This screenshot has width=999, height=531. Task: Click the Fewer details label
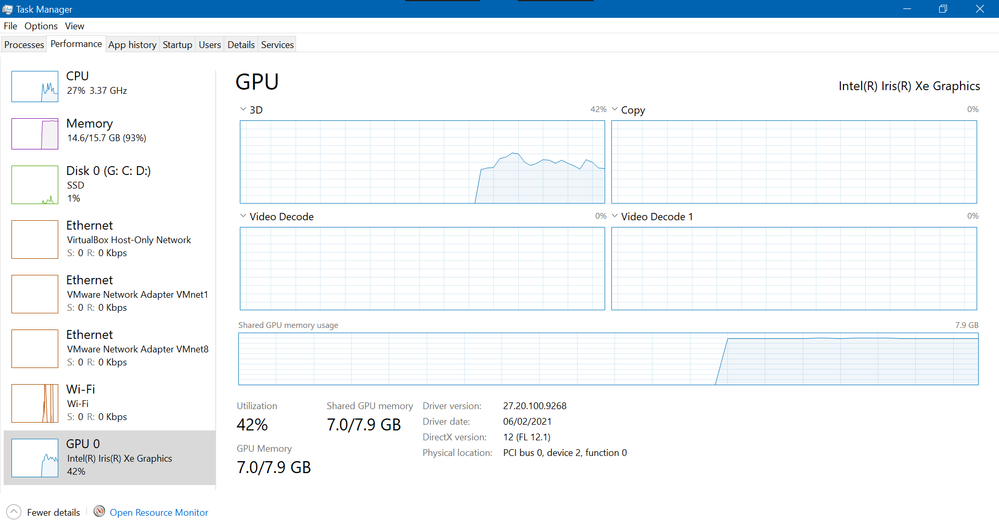pyautogui.click(x=54, y=513)
